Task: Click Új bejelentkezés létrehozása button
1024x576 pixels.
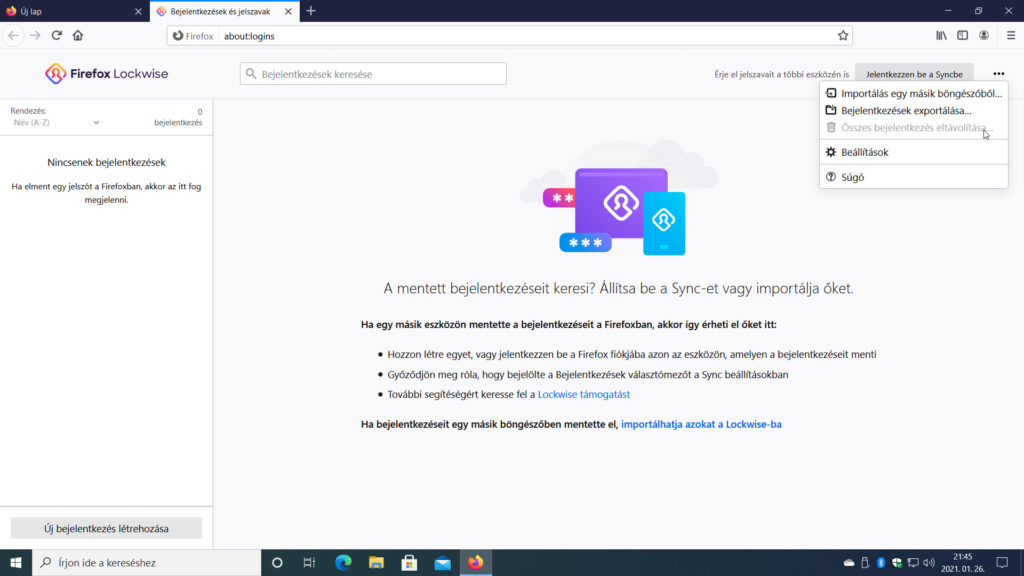Action: [106, 528]
